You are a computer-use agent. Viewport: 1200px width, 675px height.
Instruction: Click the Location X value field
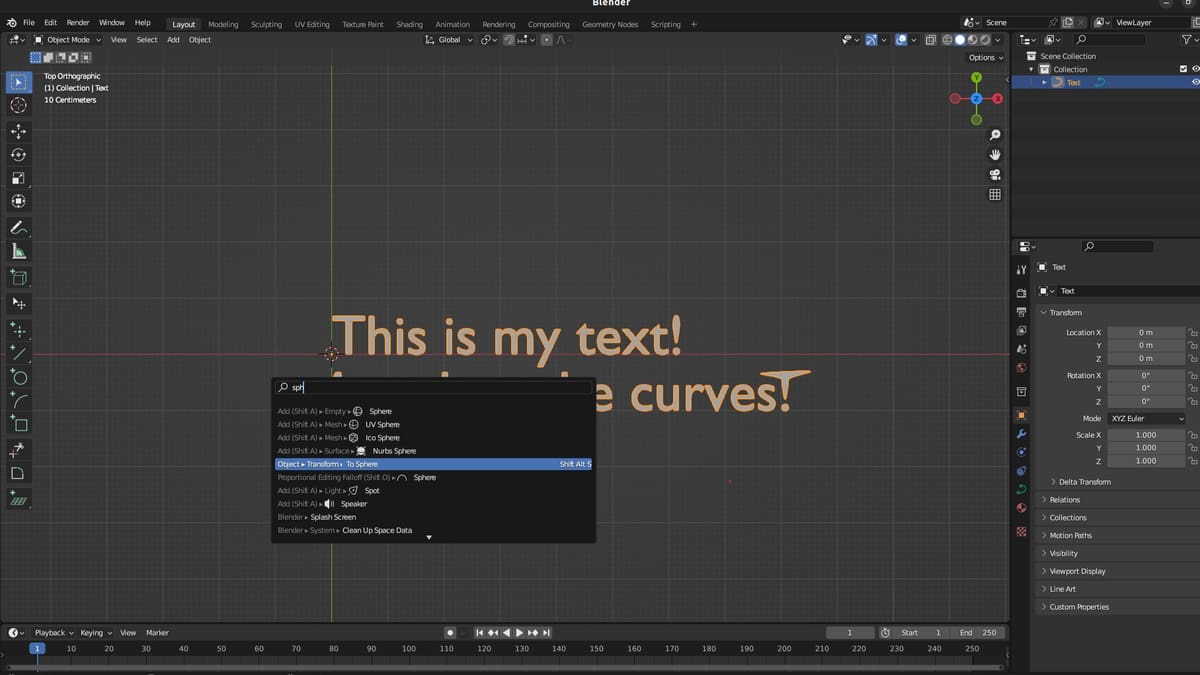pos(1146,333)
